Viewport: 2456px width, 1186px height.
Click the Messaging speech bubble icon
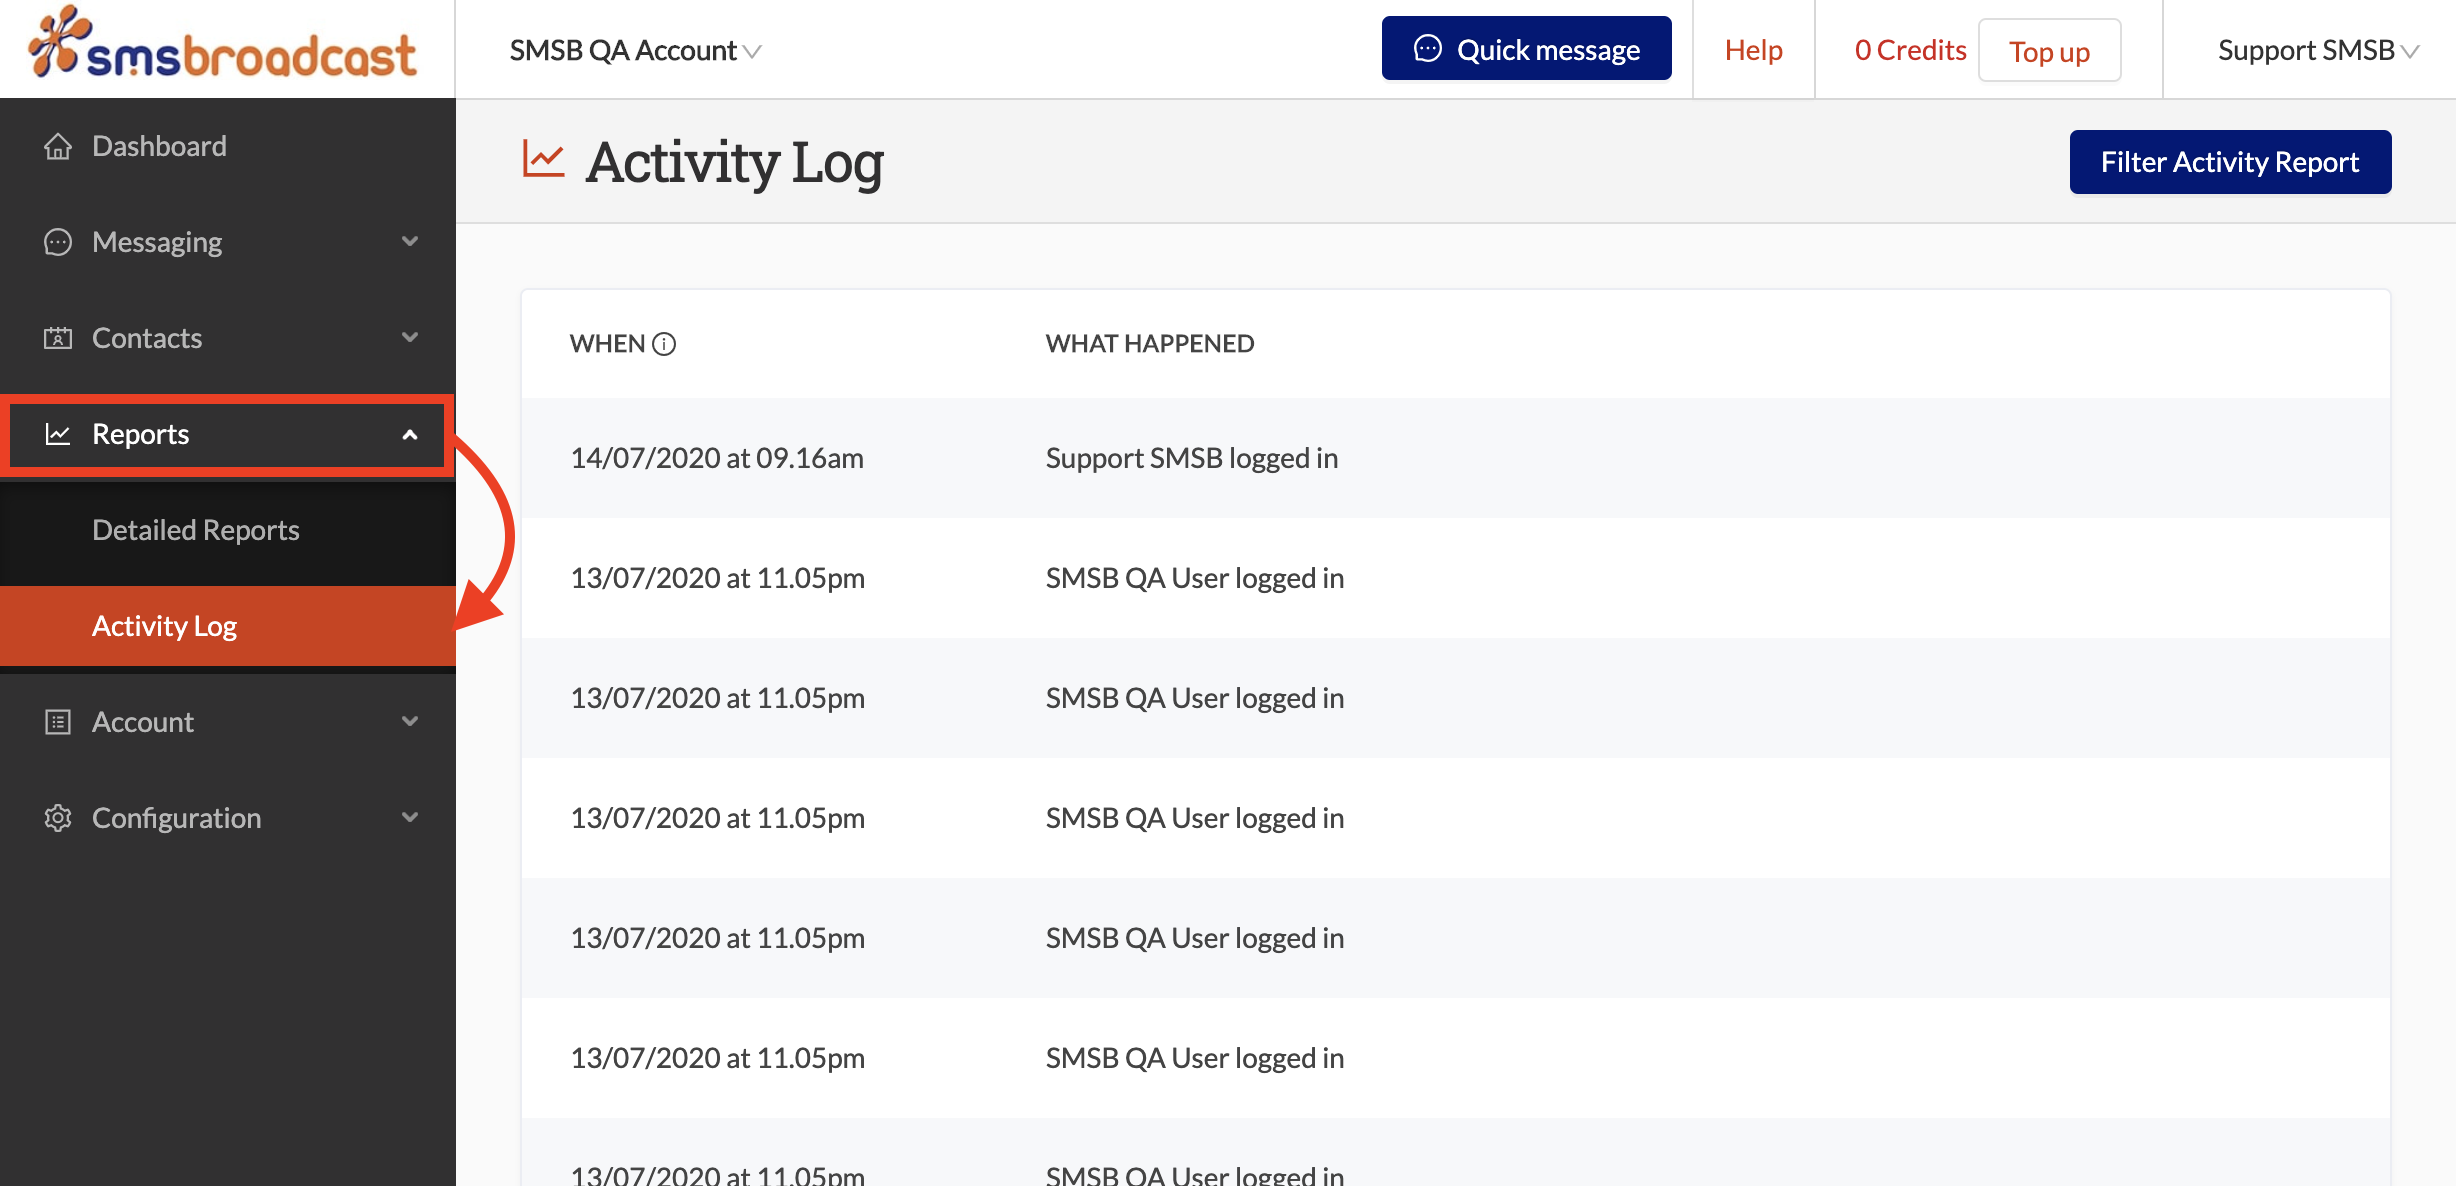[x=58, y=242]
